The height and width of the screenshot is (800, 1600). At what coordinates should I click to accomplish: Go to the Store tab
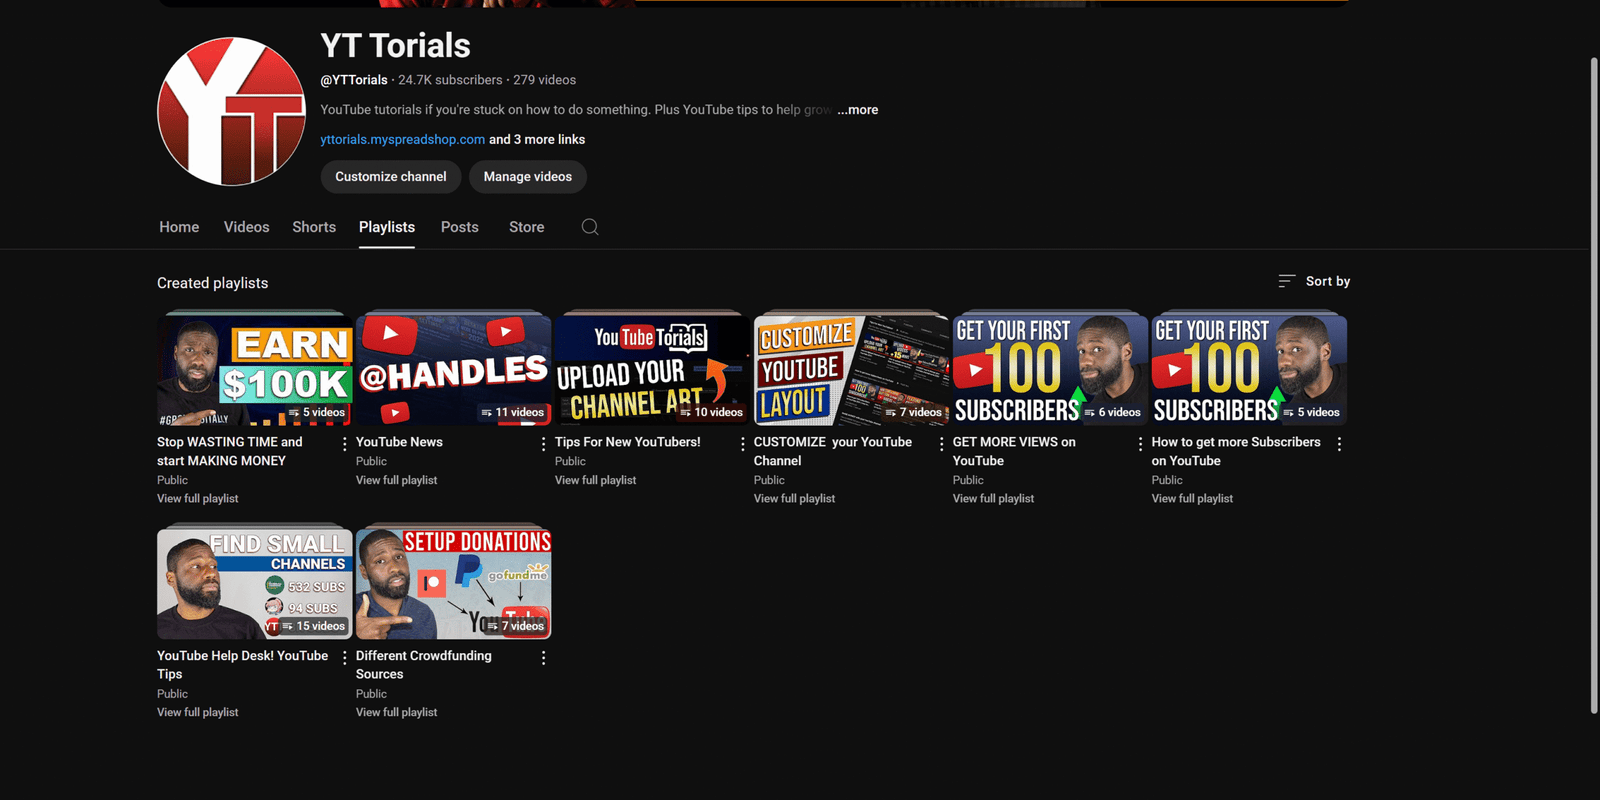pyautogui.click(x=526, y=227)
